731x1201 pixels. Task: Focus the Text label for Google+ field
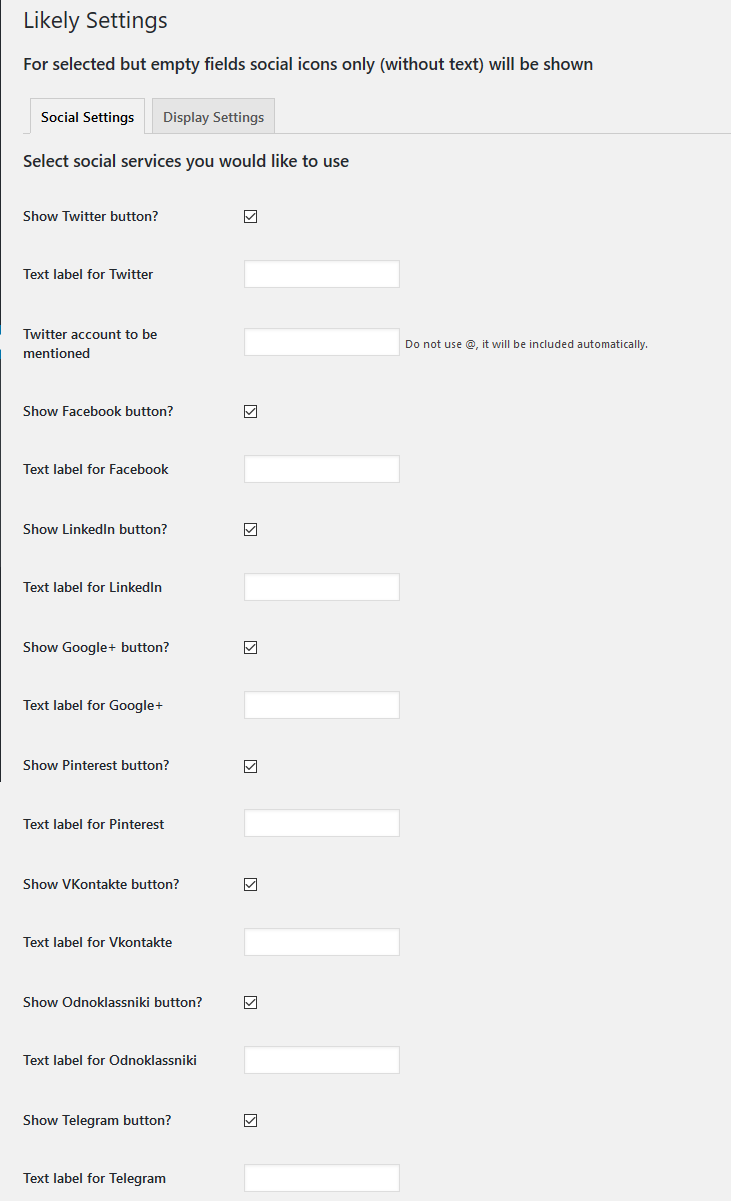[322, 705]
